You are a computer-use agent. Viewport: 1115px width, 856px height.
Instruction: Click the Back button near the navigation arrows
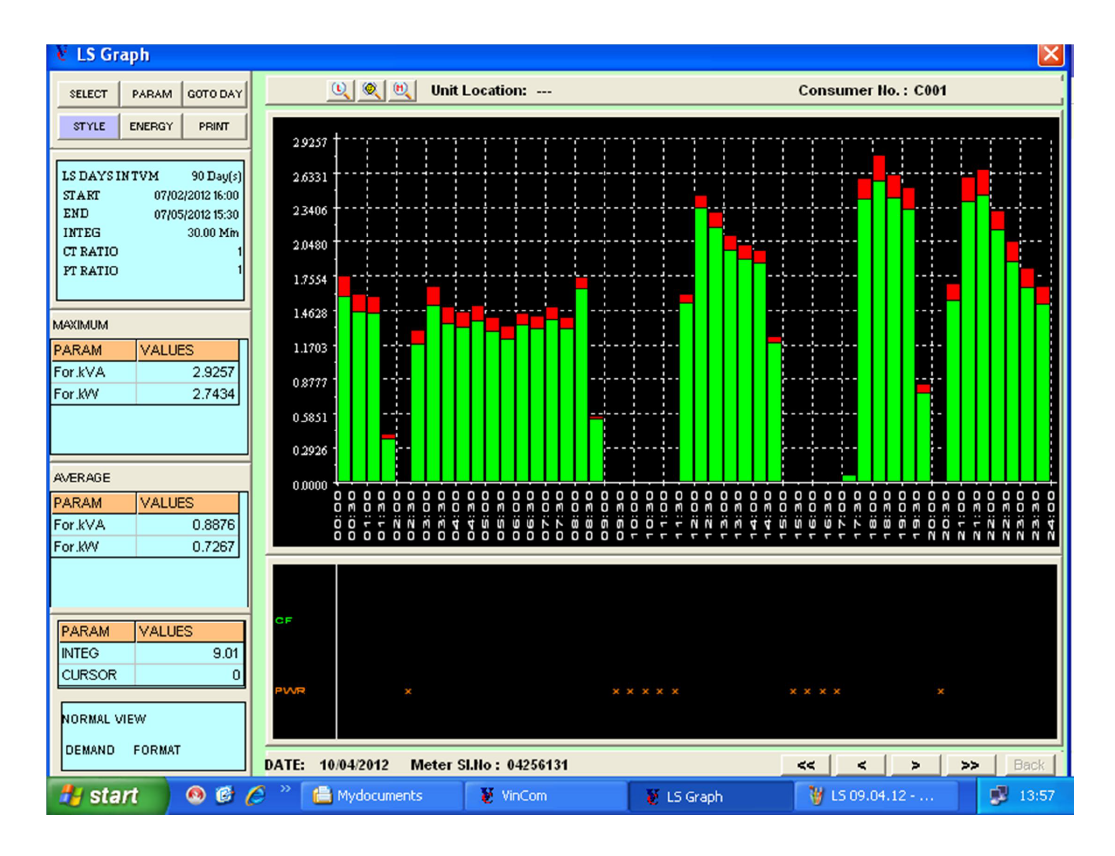click(x=1029, y=763)
